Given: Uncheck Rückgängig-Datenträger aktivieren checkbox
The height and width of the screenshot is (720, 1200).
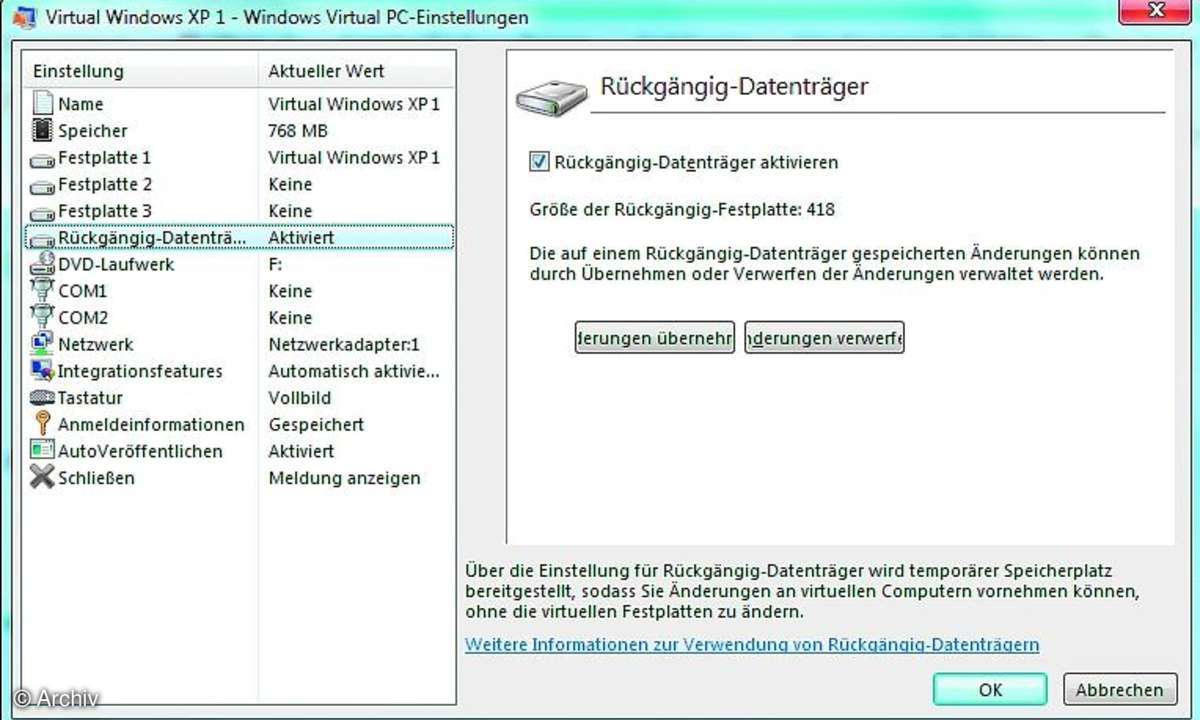Looking at the screenshot, I should pos(539,161).
